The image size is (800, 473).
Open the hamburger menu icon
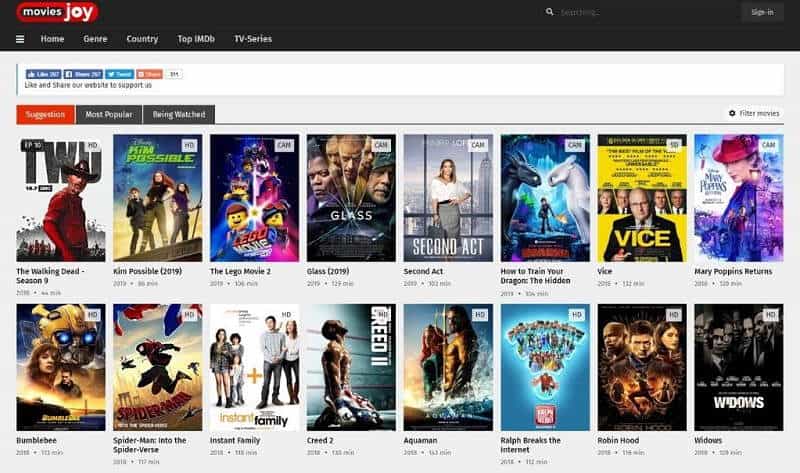pyautogui.click(x=20, y=39)
